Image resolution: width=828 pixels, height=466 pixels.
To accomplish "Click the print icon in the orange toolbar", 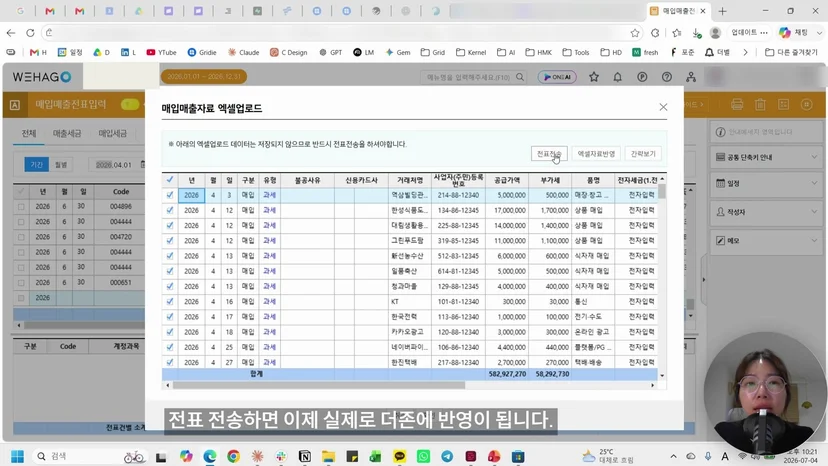I will click(737, 105).
